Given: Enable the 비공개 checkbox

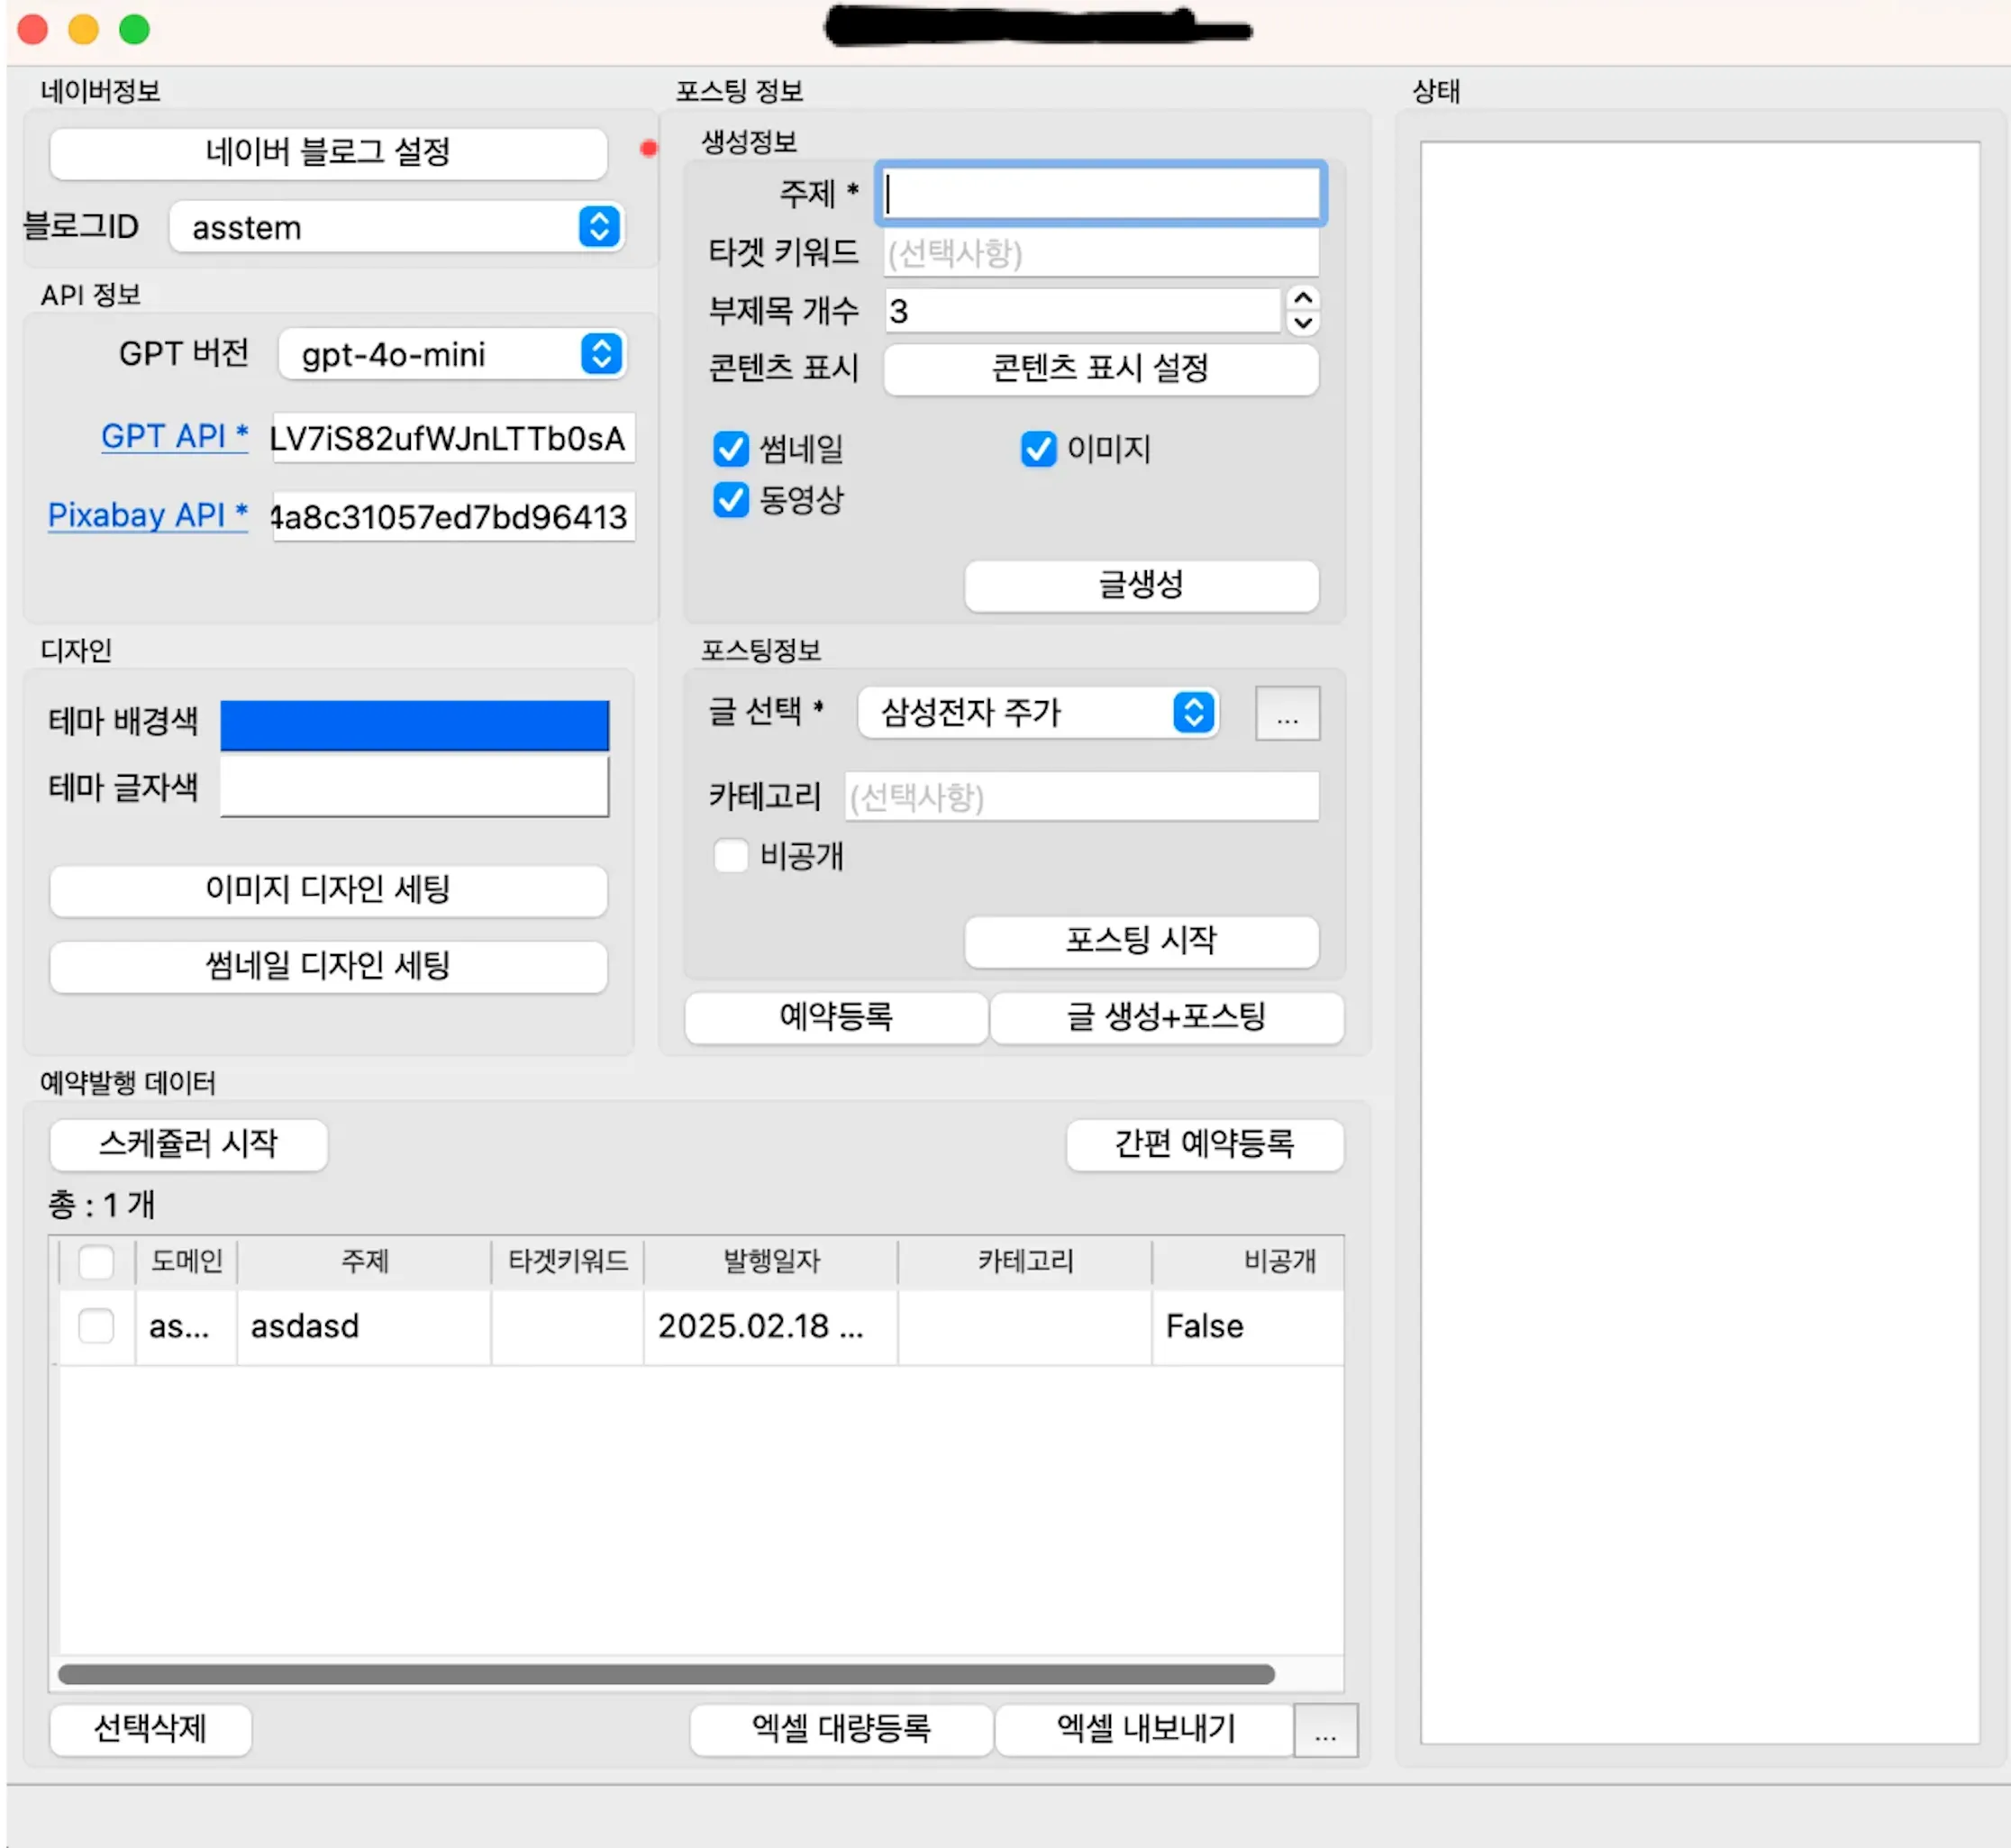Looking at the screenshot, I should [x=731, y=856].
